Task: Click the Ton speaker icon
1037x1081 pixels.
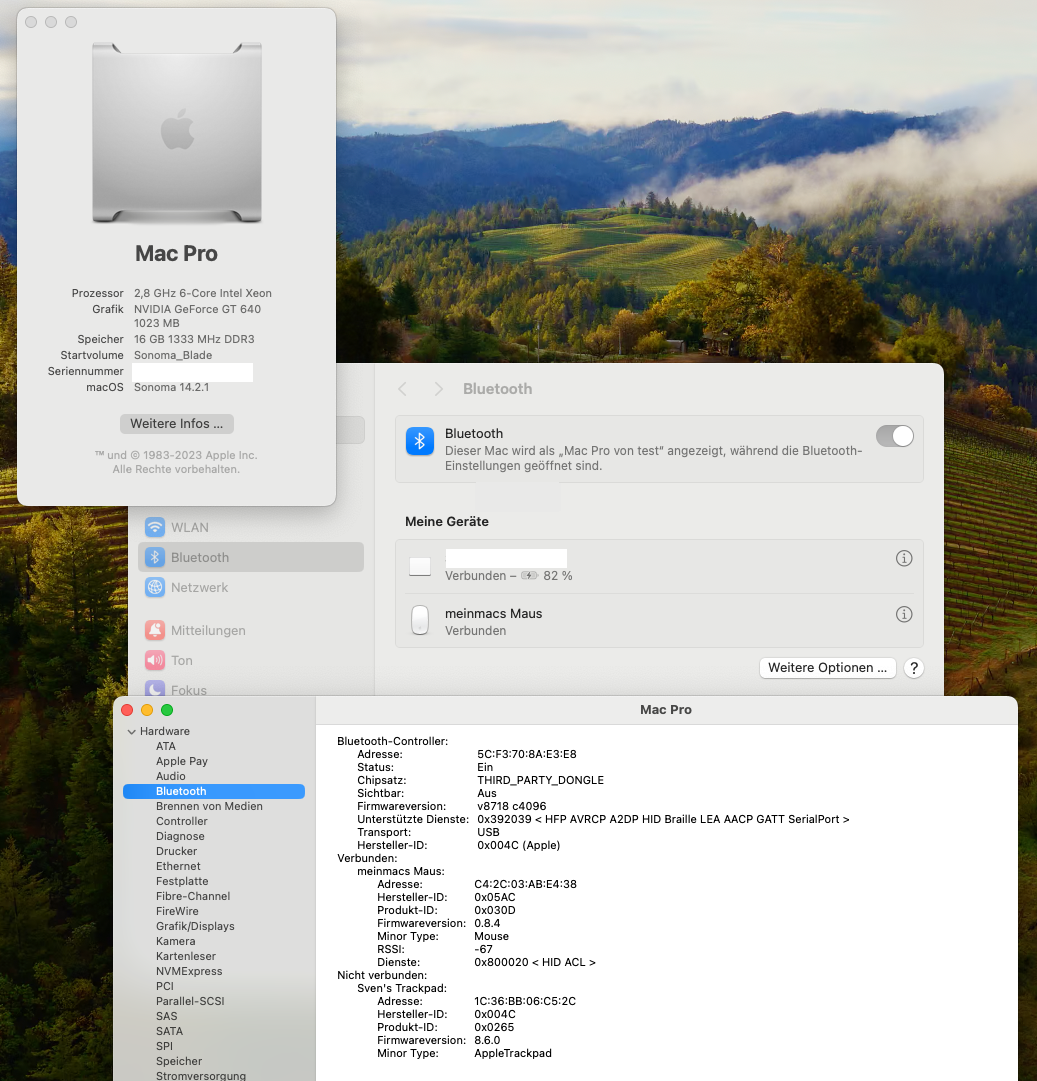Action: [155, 660]
